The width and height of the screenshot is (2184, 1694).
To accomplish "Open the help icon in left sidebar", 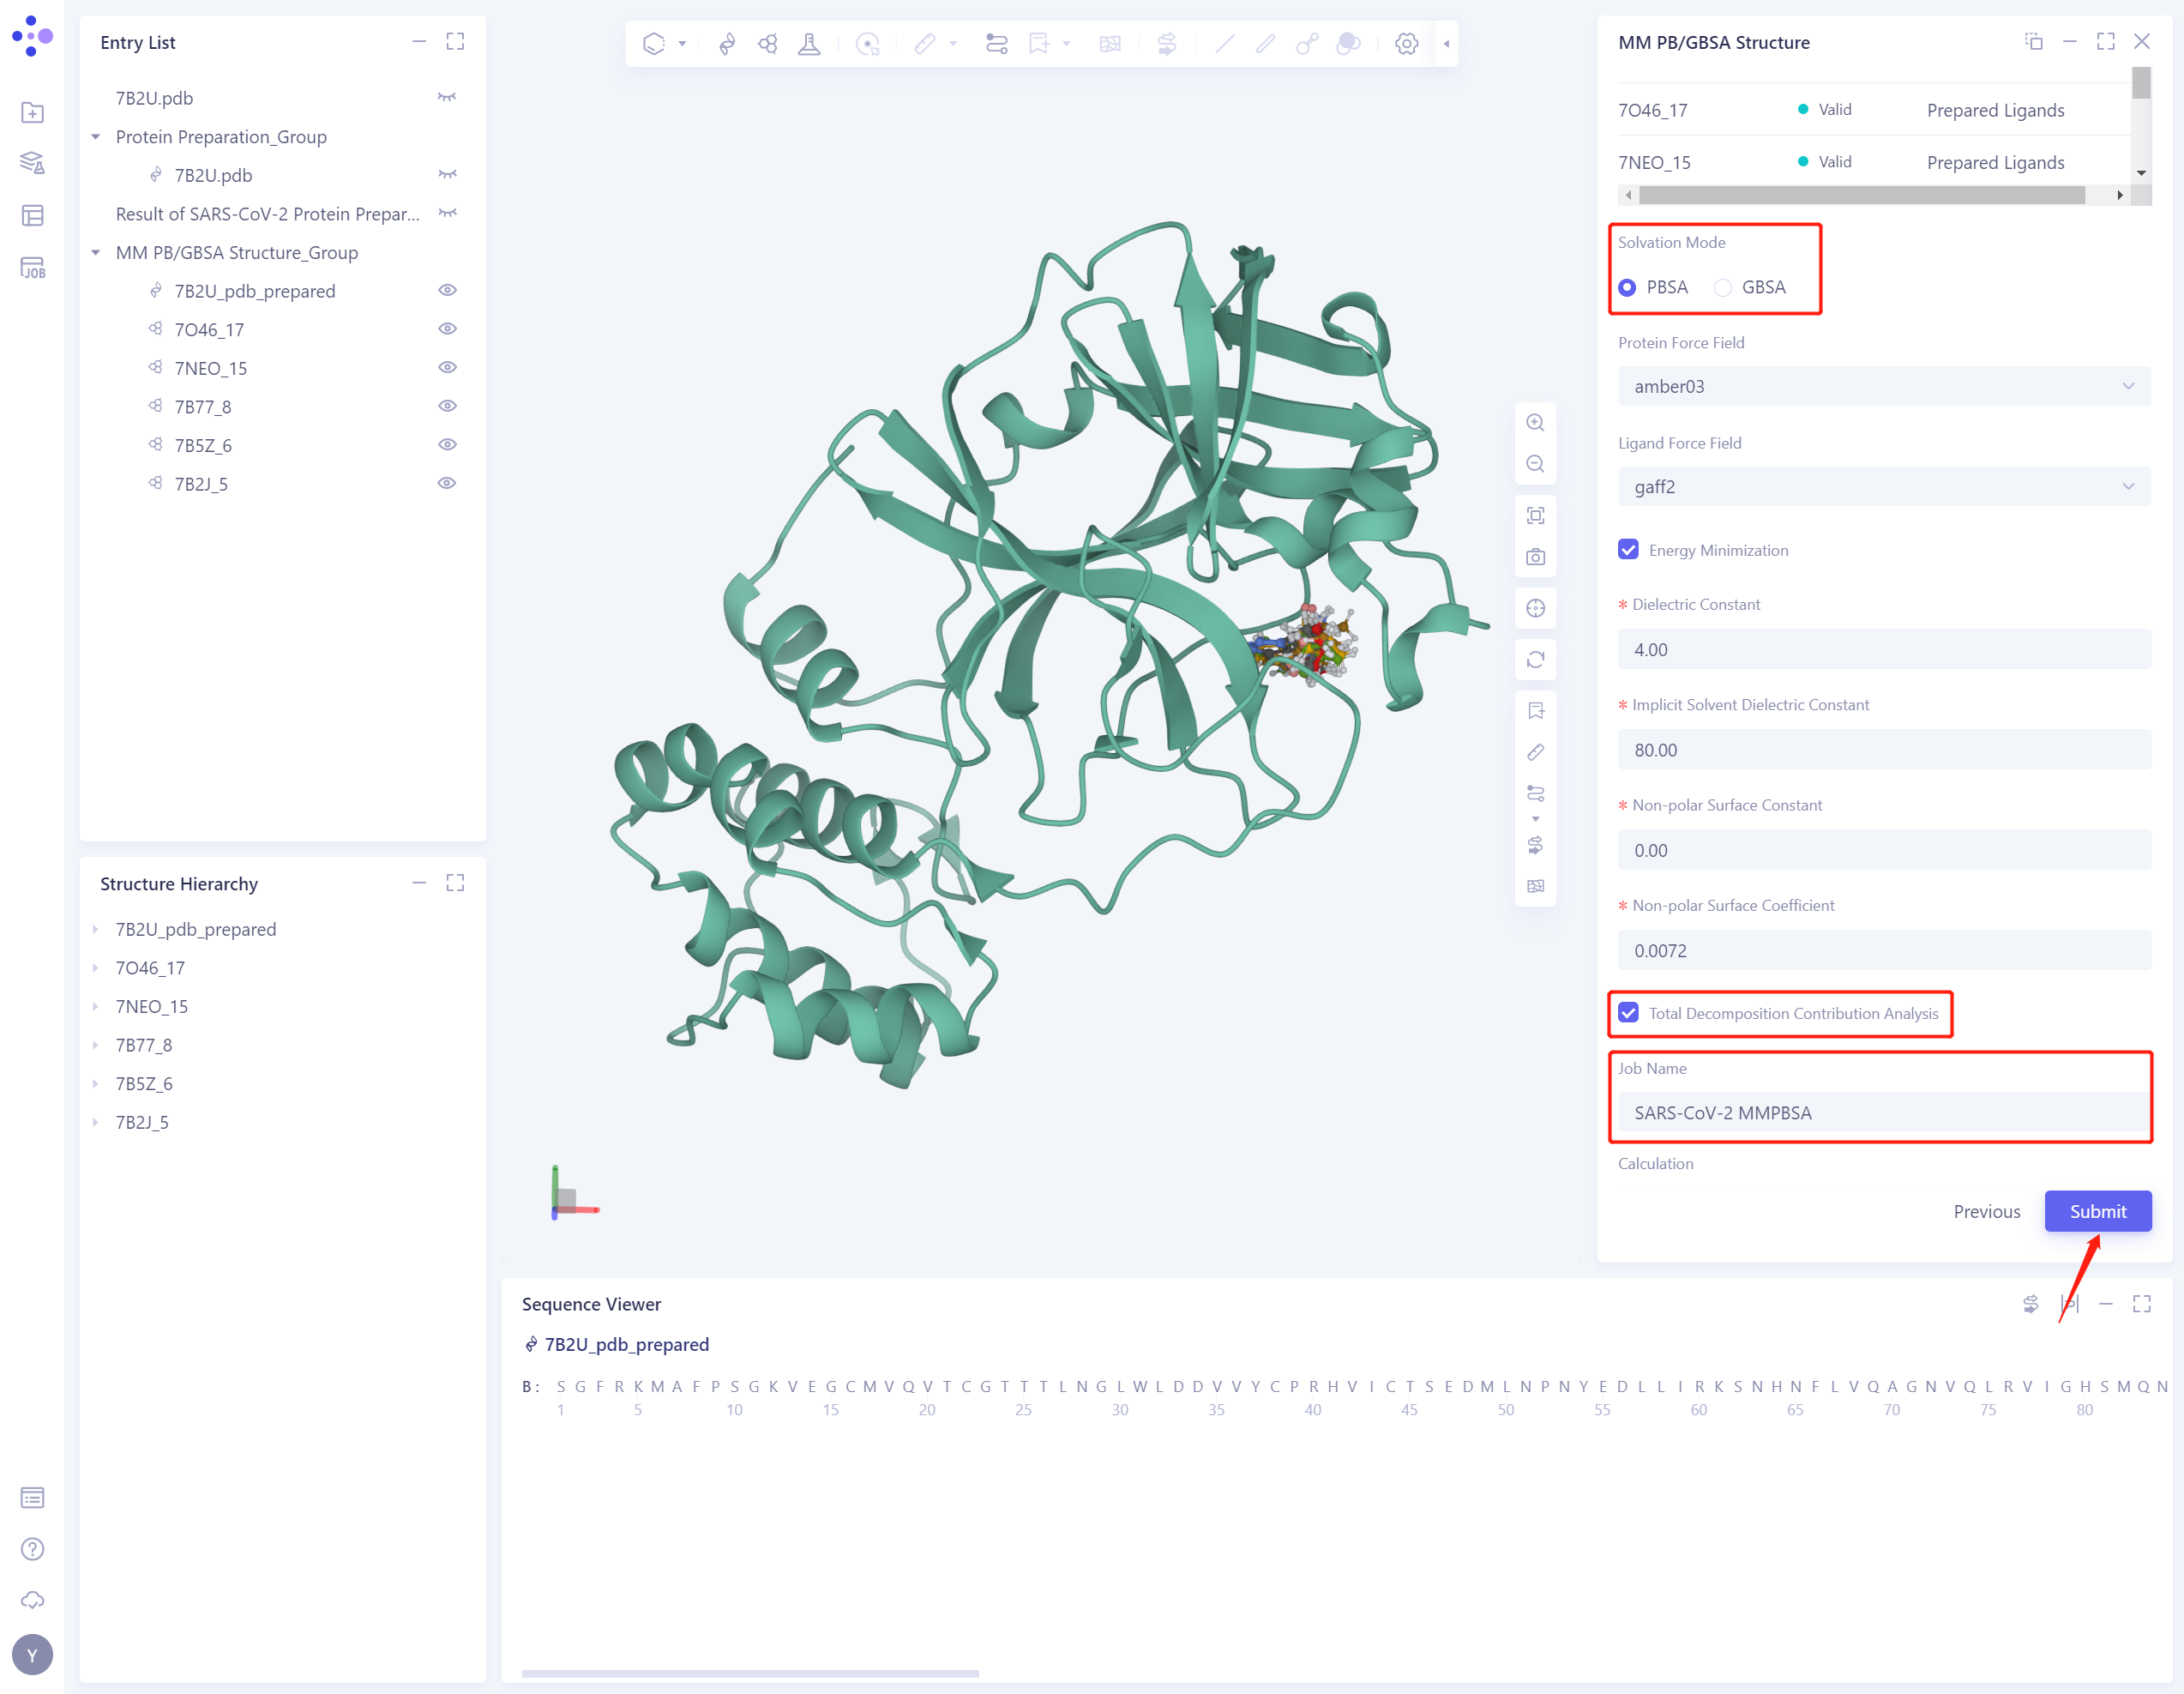I will pos(32,1548).
